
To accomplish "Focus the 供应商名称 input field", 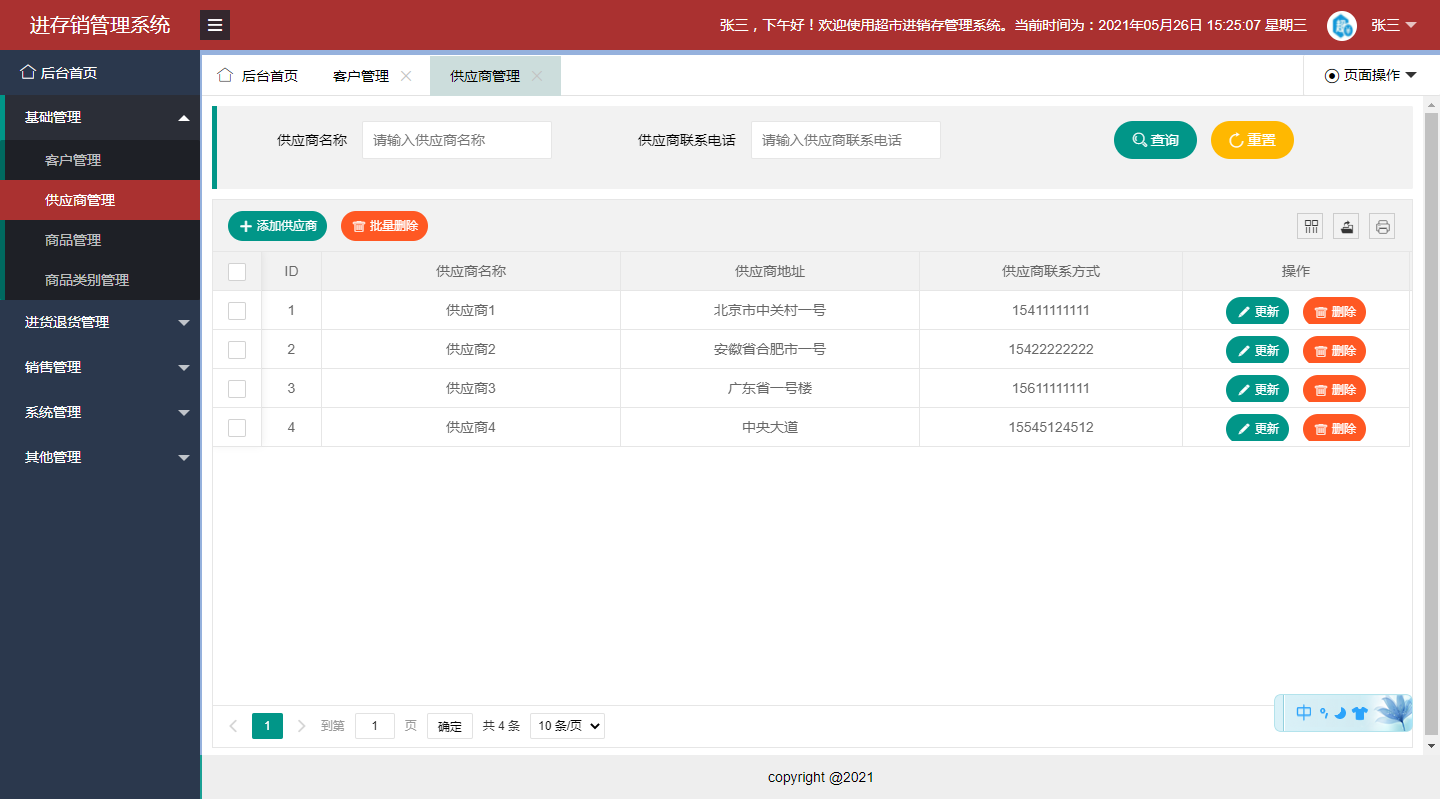I will tap(457, 140).
